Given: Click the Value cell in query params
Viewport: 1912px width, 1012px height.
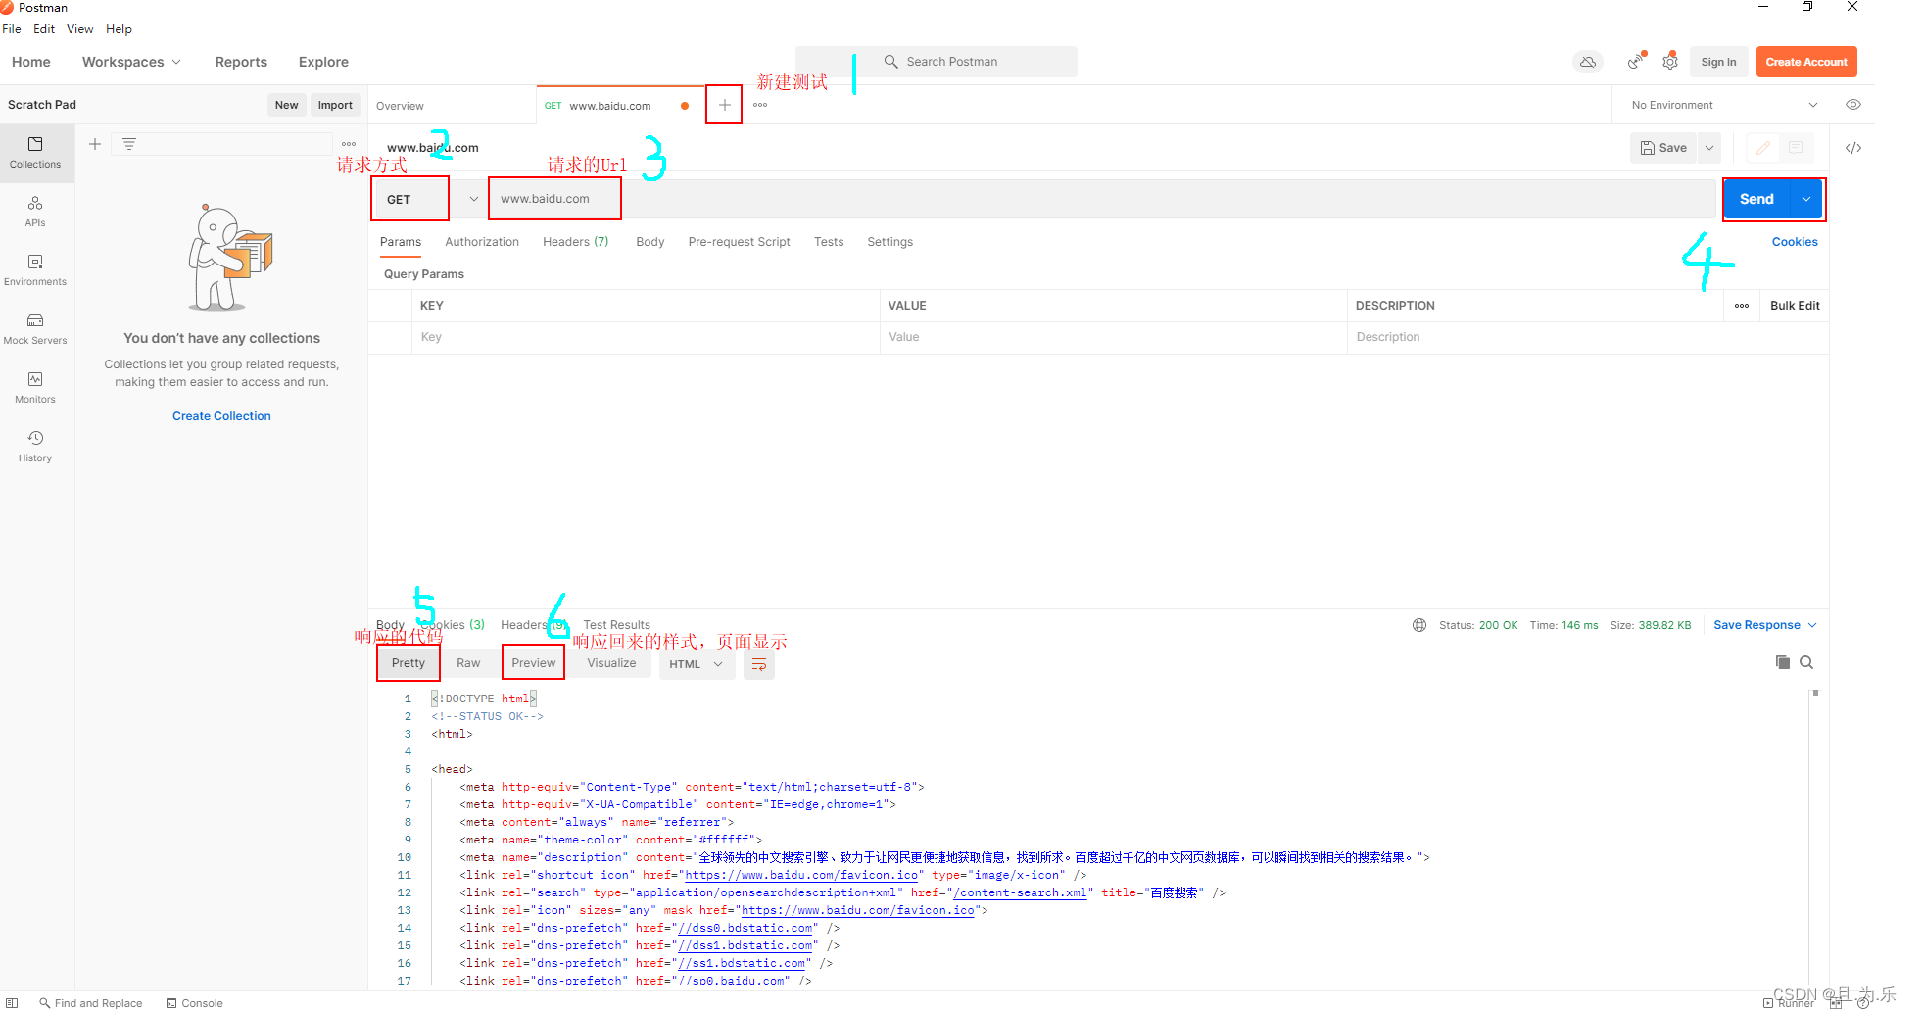Looking at the screenshot, I should 1113,337.
